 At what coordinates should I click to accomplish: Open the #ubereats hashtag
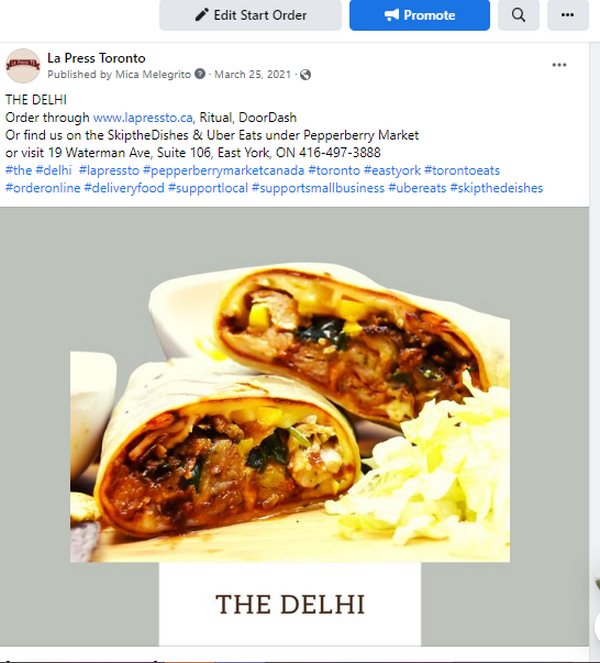417,188
